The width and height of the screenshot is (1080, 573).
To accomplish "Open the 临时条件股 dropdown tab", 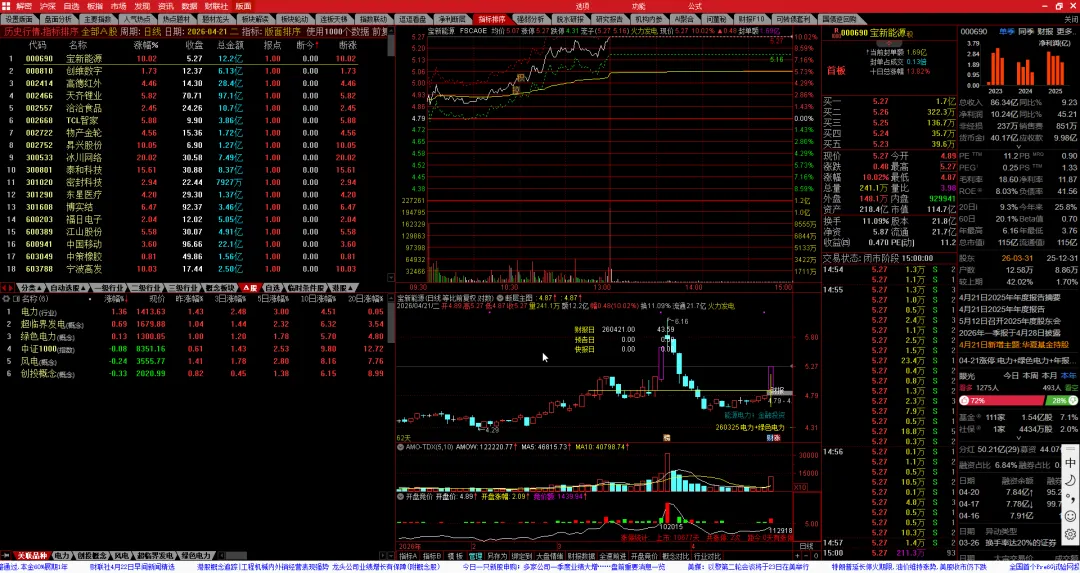I will [x=304, y=287].
